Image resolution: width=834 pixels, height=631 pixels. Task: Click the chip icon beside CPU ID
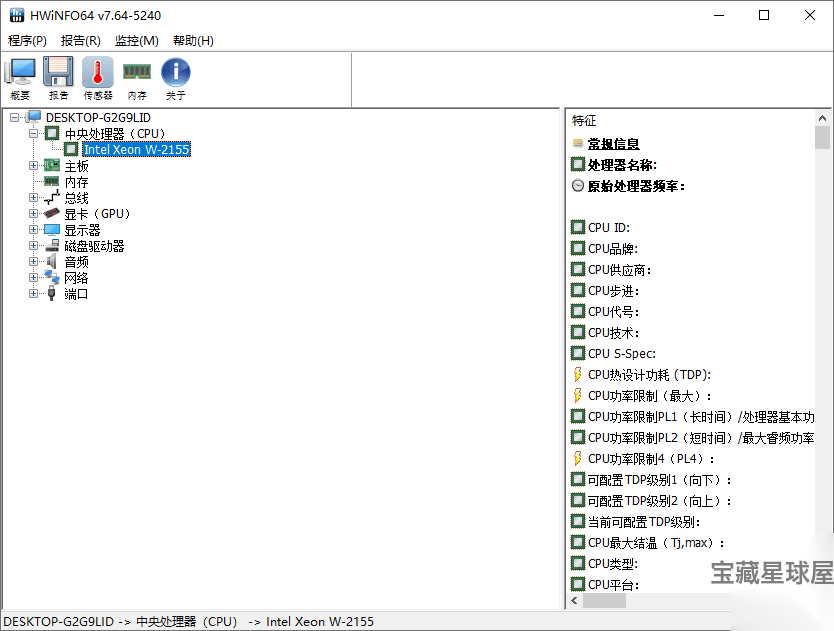pyautogui.click(x=578, y=227)
